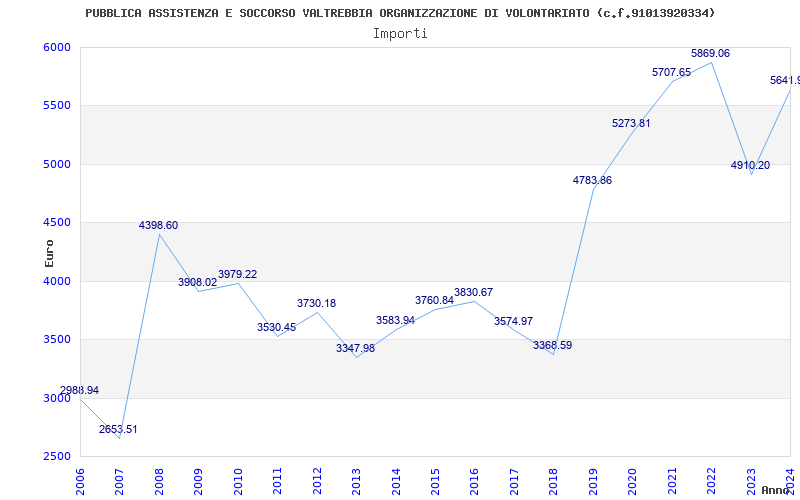This screenshot has width=800, height=500.
Task: Select the 4783.86 value label
Action: 592,180
